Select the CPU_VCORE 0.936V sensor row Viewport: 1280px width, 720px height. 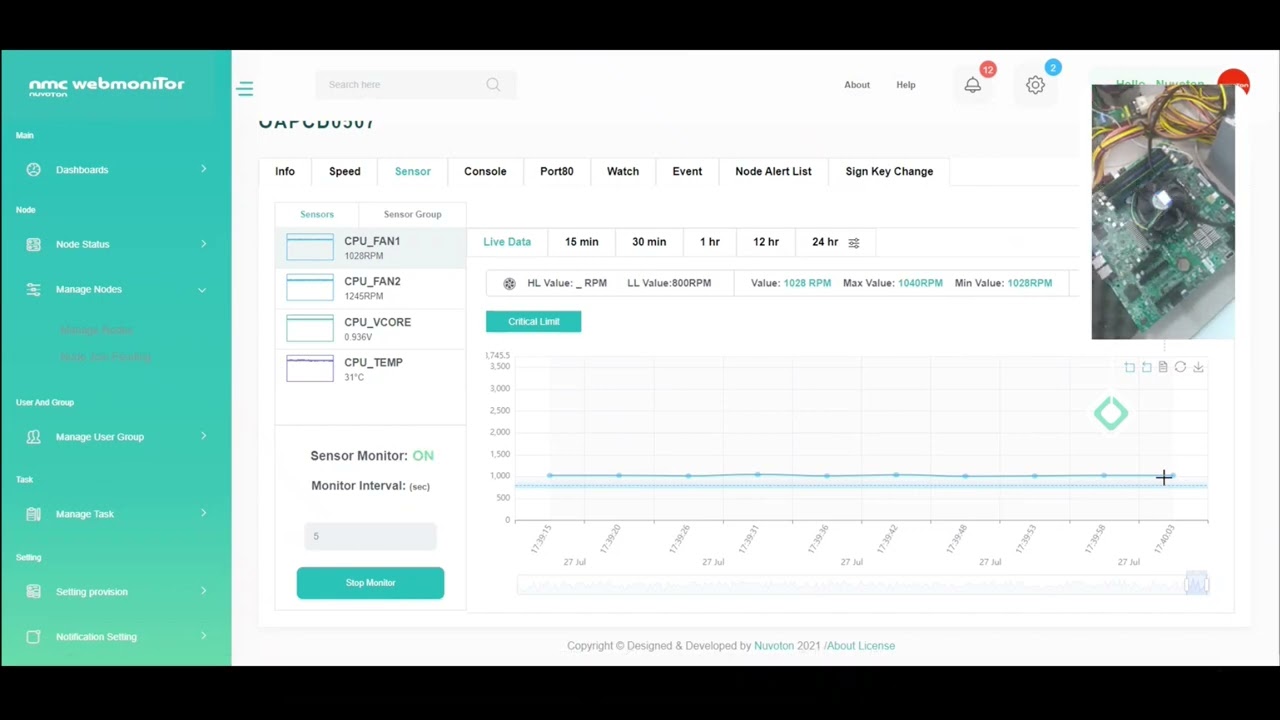click(371, 328)
